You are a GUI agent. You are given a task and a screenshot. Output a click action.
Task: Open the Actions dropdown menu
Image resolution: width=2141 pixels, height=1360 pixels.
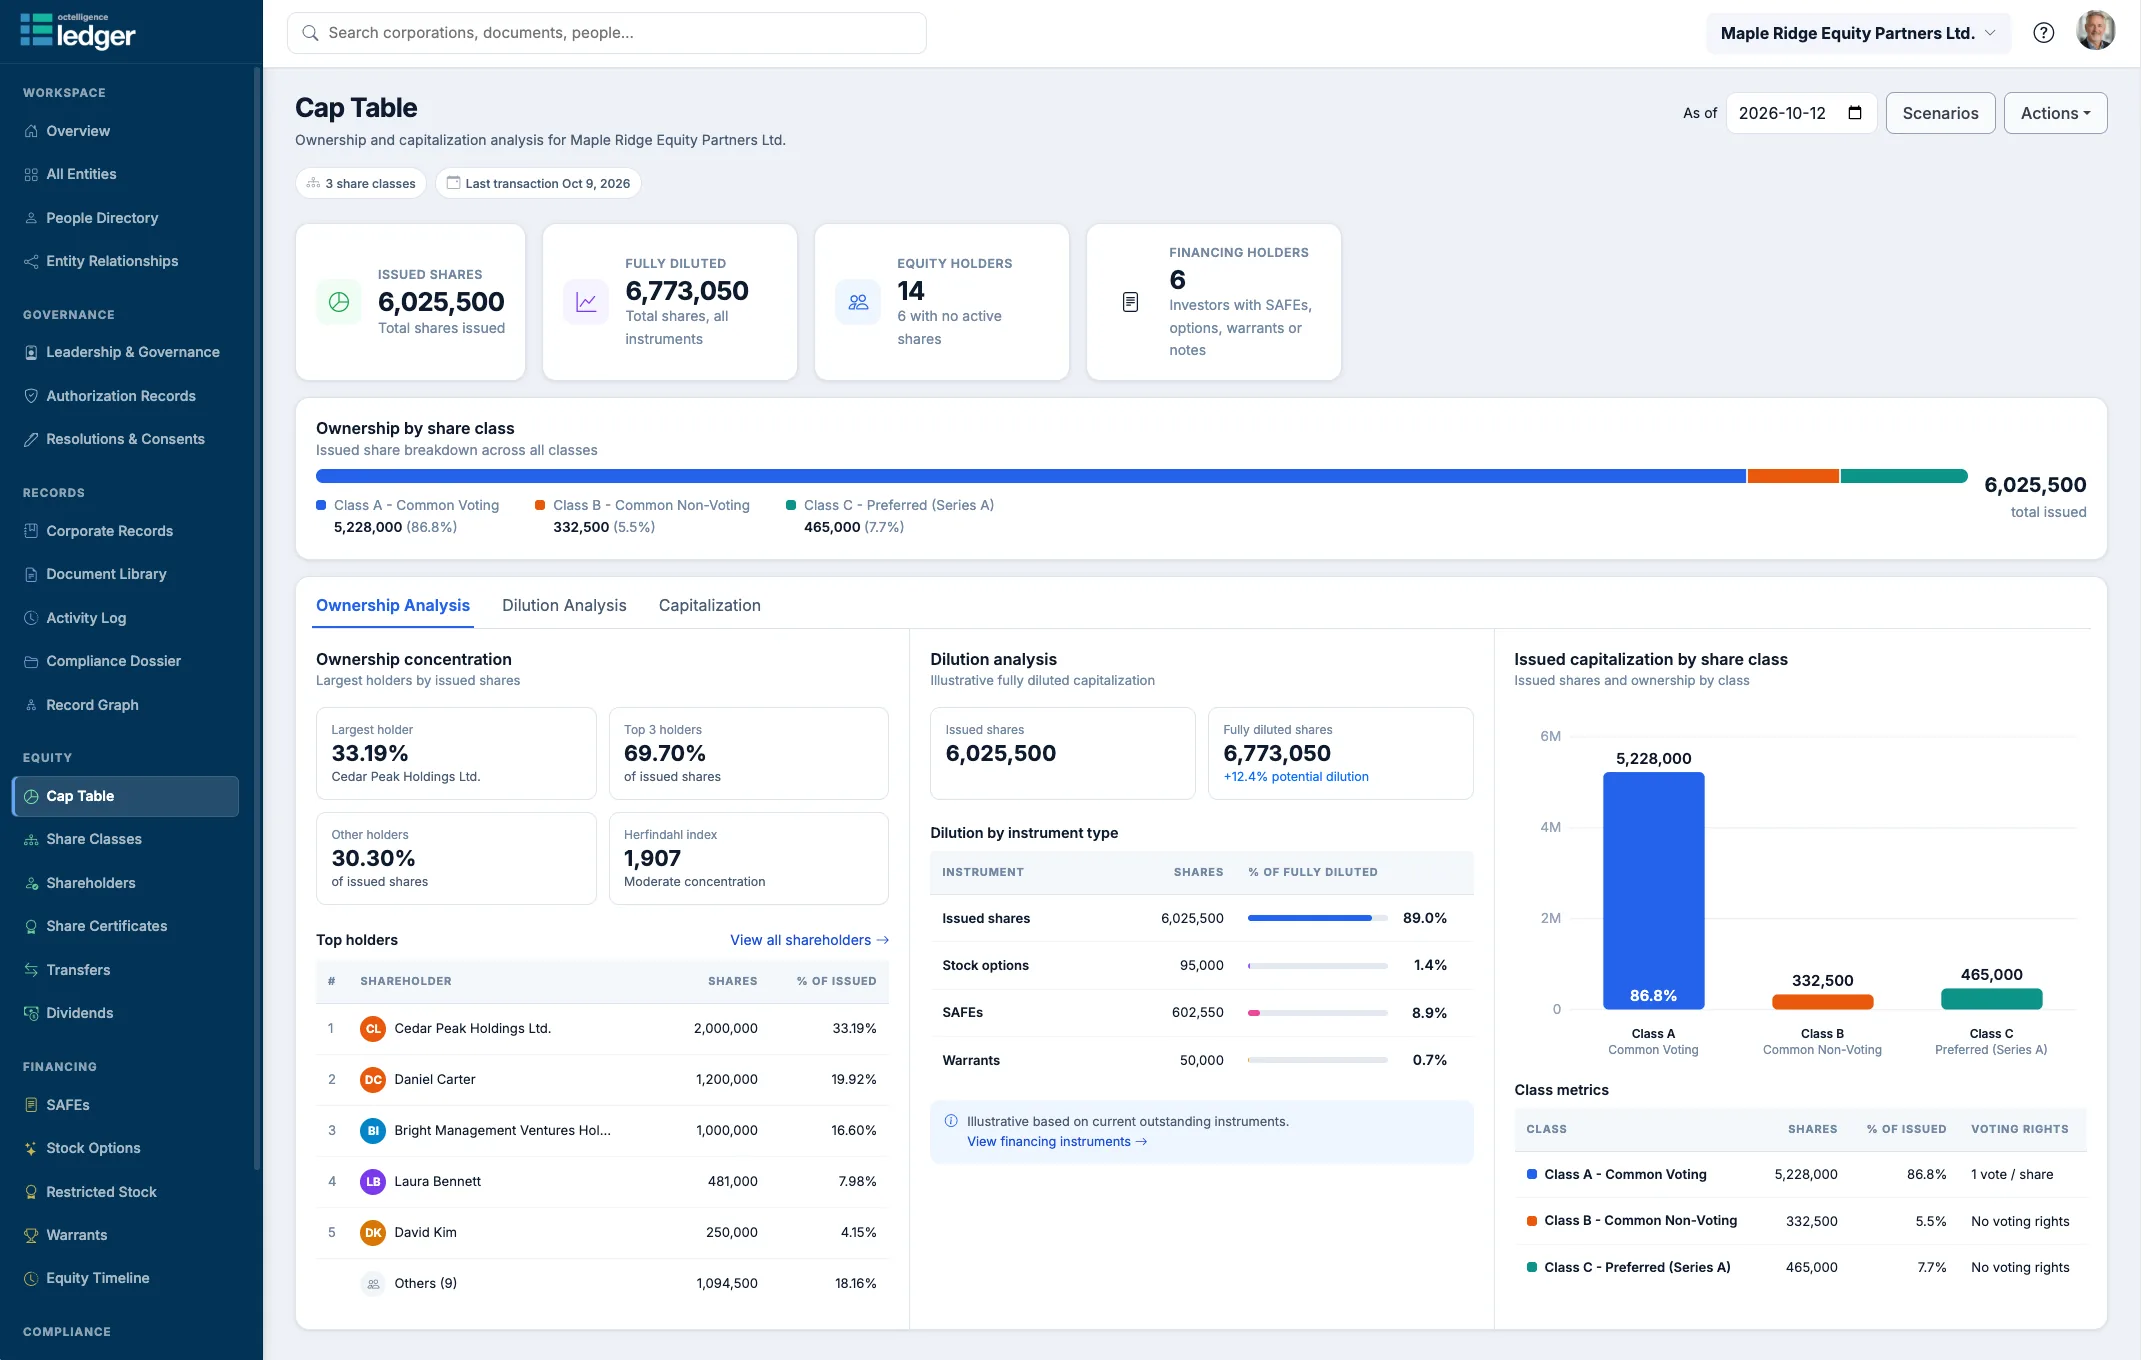[2055, 113]
